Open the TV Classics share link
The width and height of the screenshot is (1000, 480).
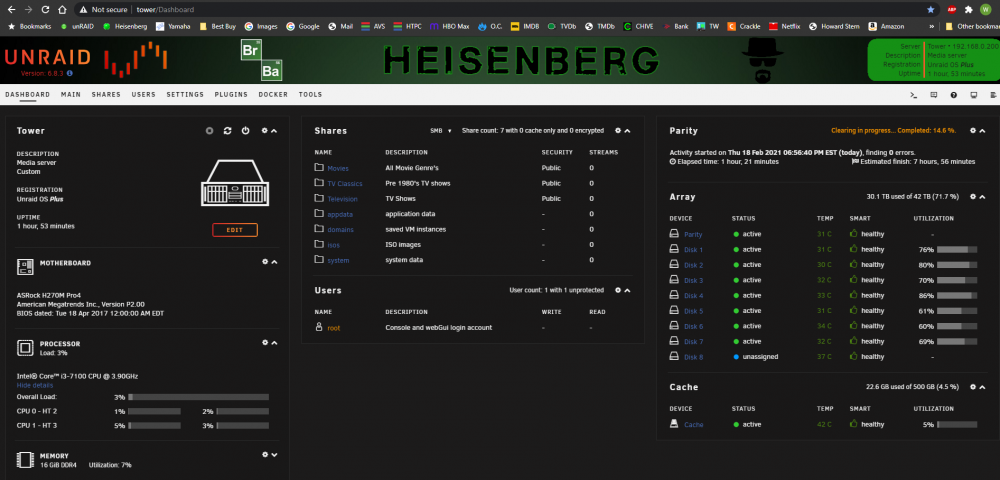point(344,184)
